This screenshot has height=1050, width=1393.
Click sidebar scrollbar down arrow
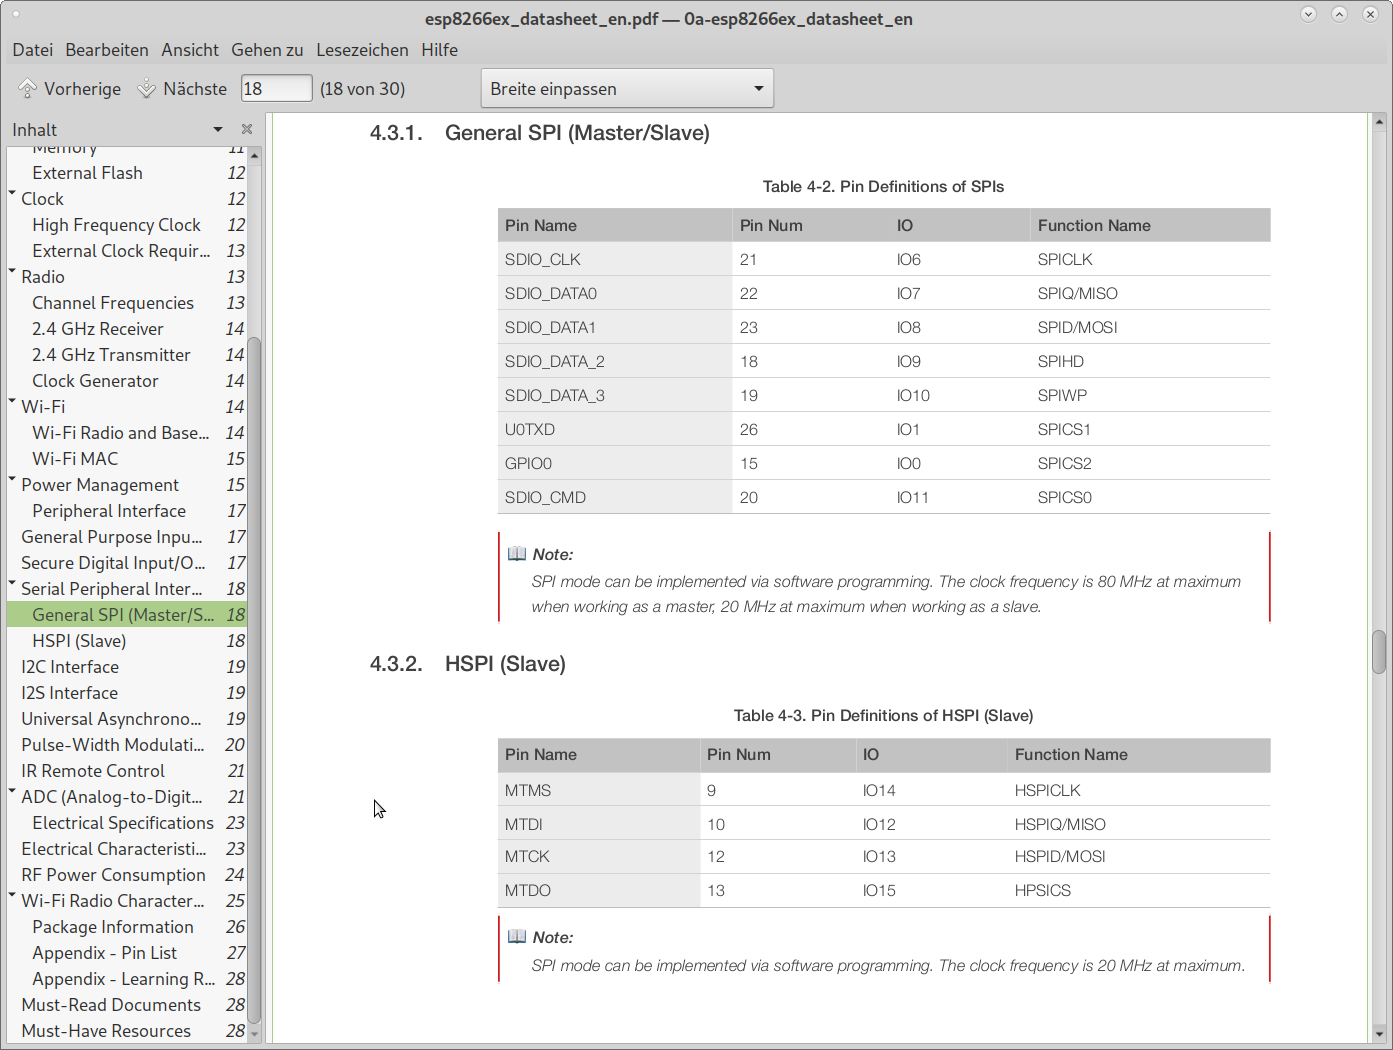pos(254,1034)
